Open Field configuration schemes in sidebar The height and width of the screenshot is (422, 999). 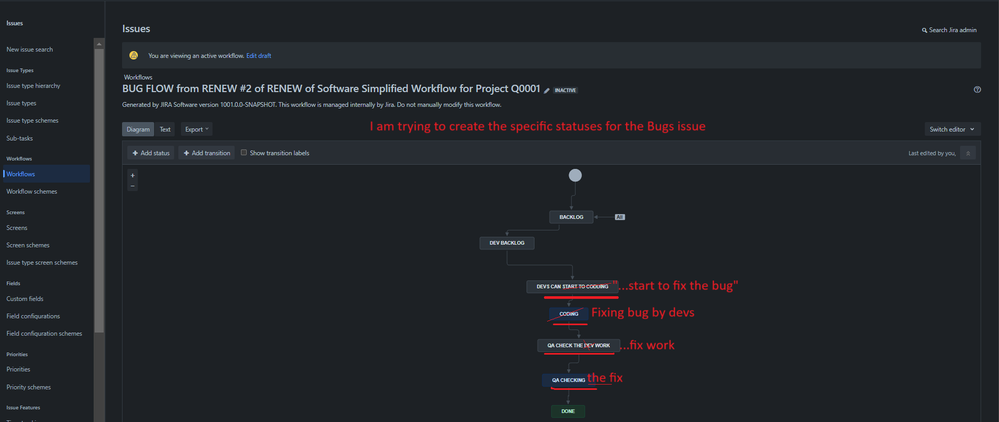tap(44, 333)
